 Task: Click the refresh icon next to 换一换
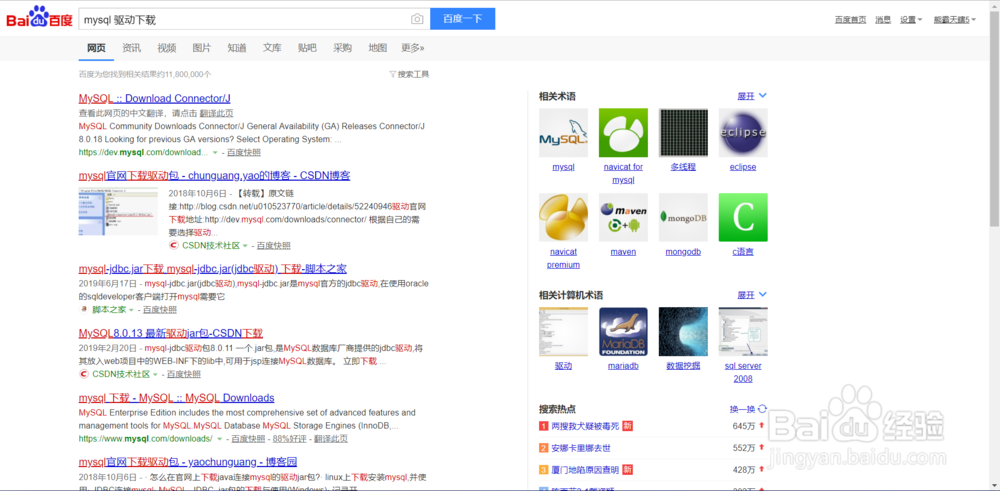pyautogui.click(x=763, y=409)
